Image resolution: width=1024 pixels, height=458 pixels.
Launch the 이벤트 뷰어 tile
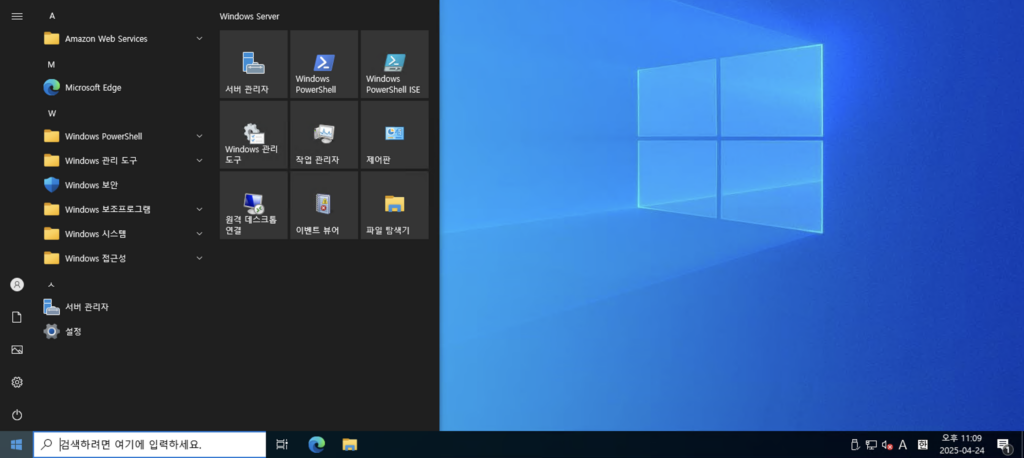coord(324,205)
